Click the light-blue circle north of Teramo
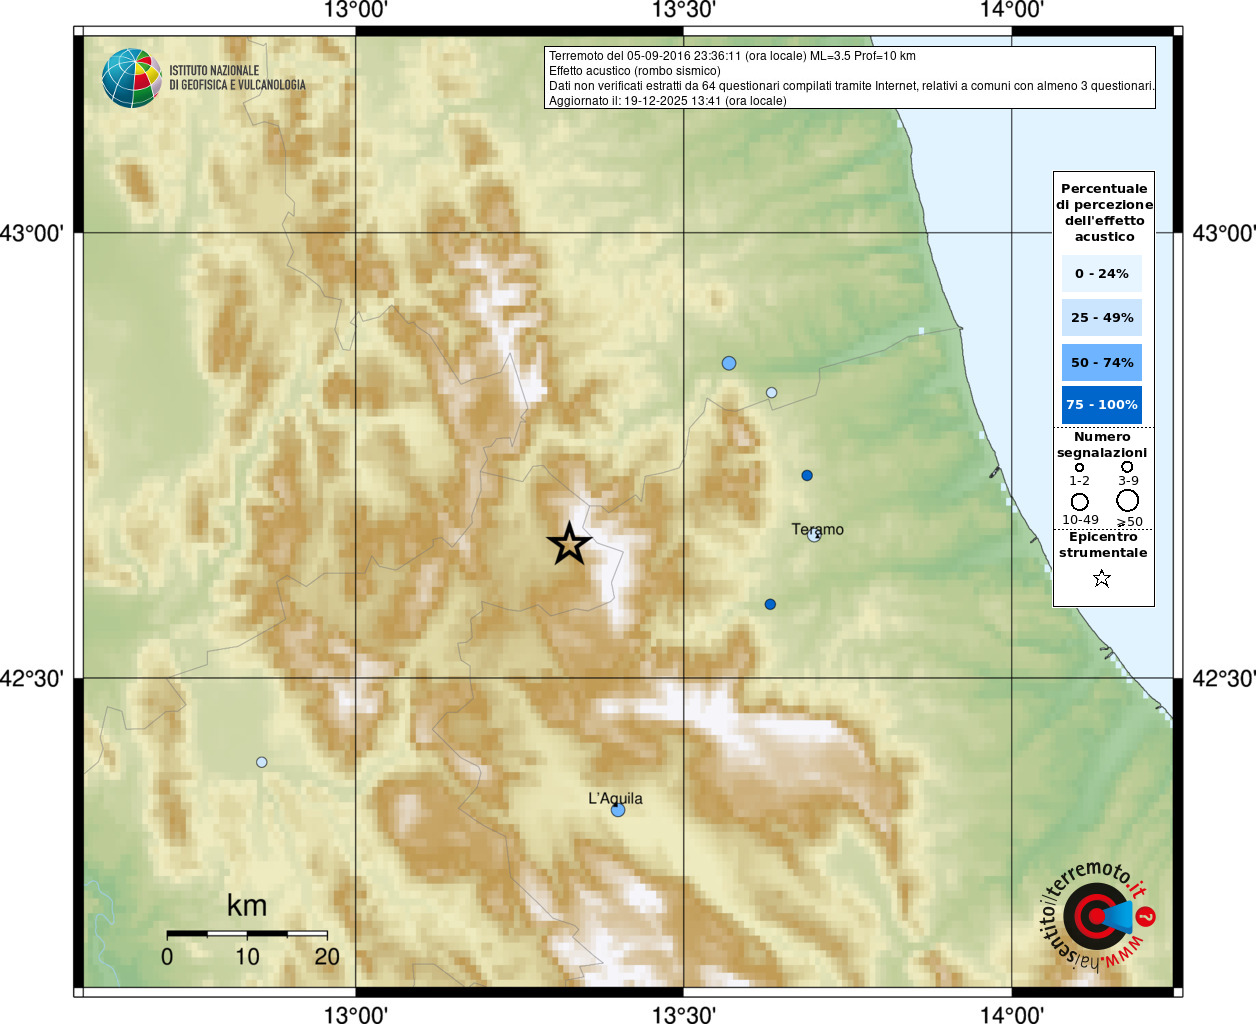This screenshot has width=1256, height=1024. click(x=729, y=363)
